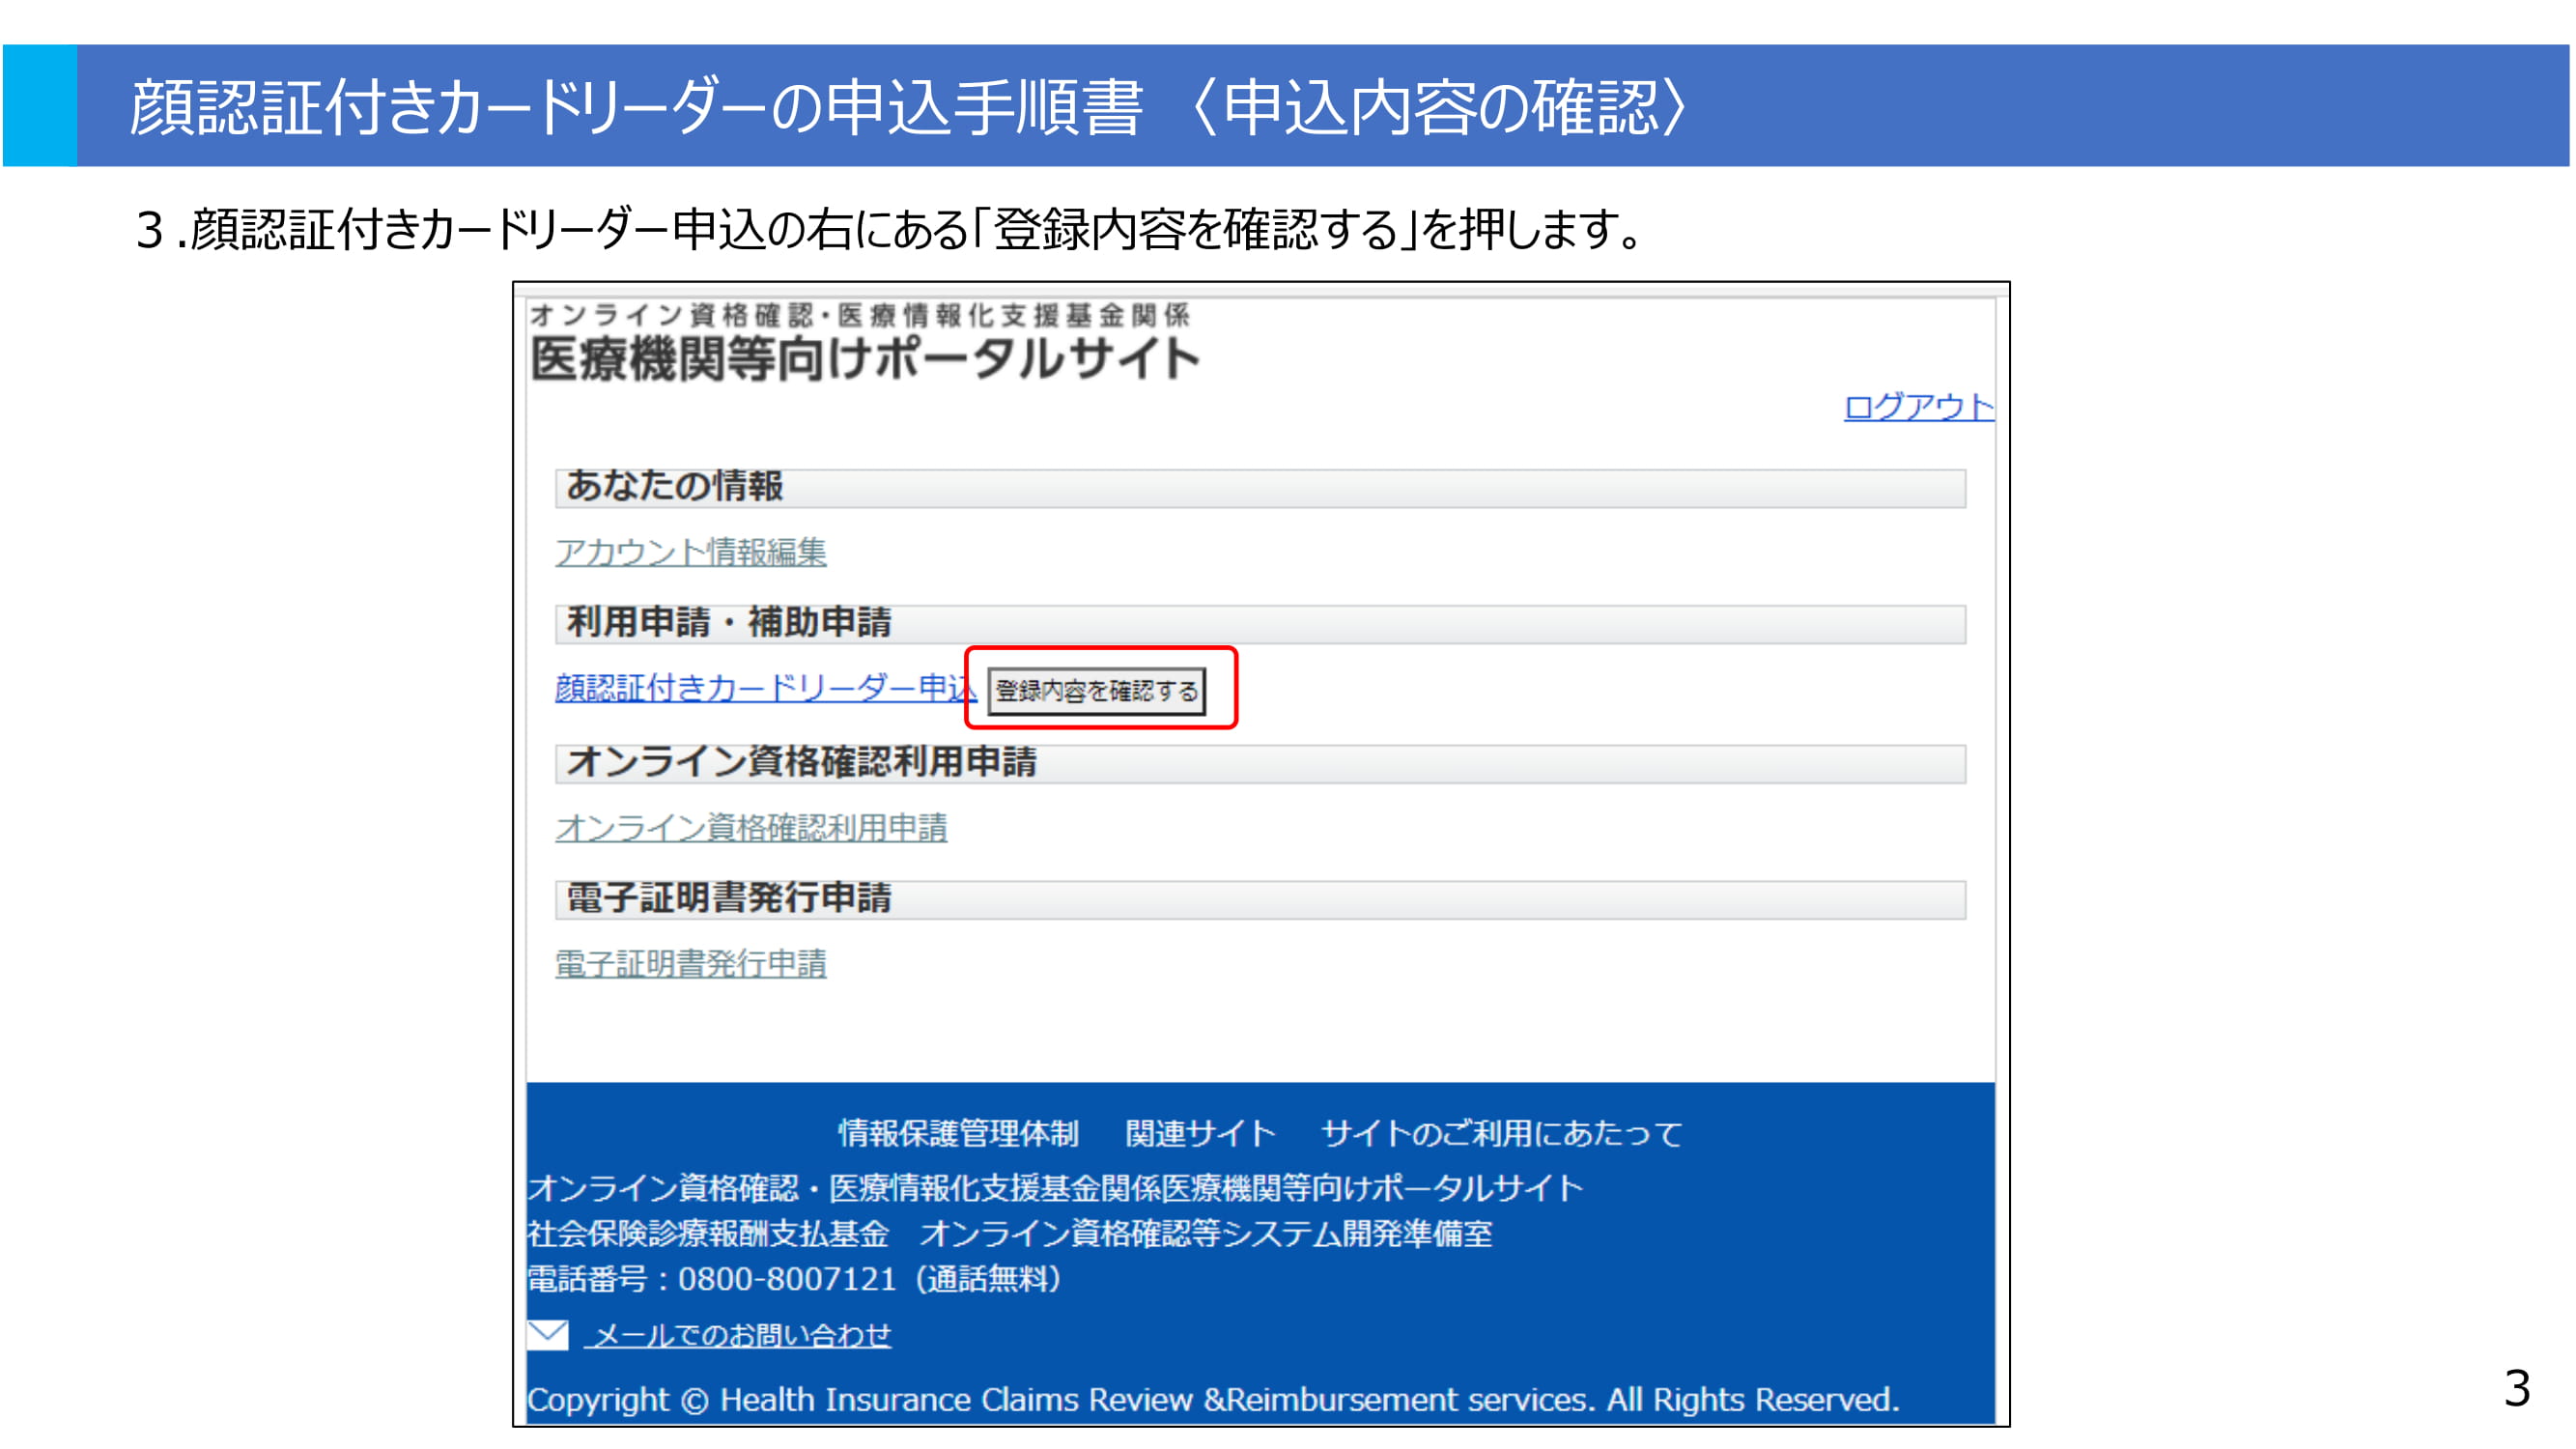
Task: Click 社会保険診療報酬支払基金 footer text
Action: click(x=708, y=1234)
